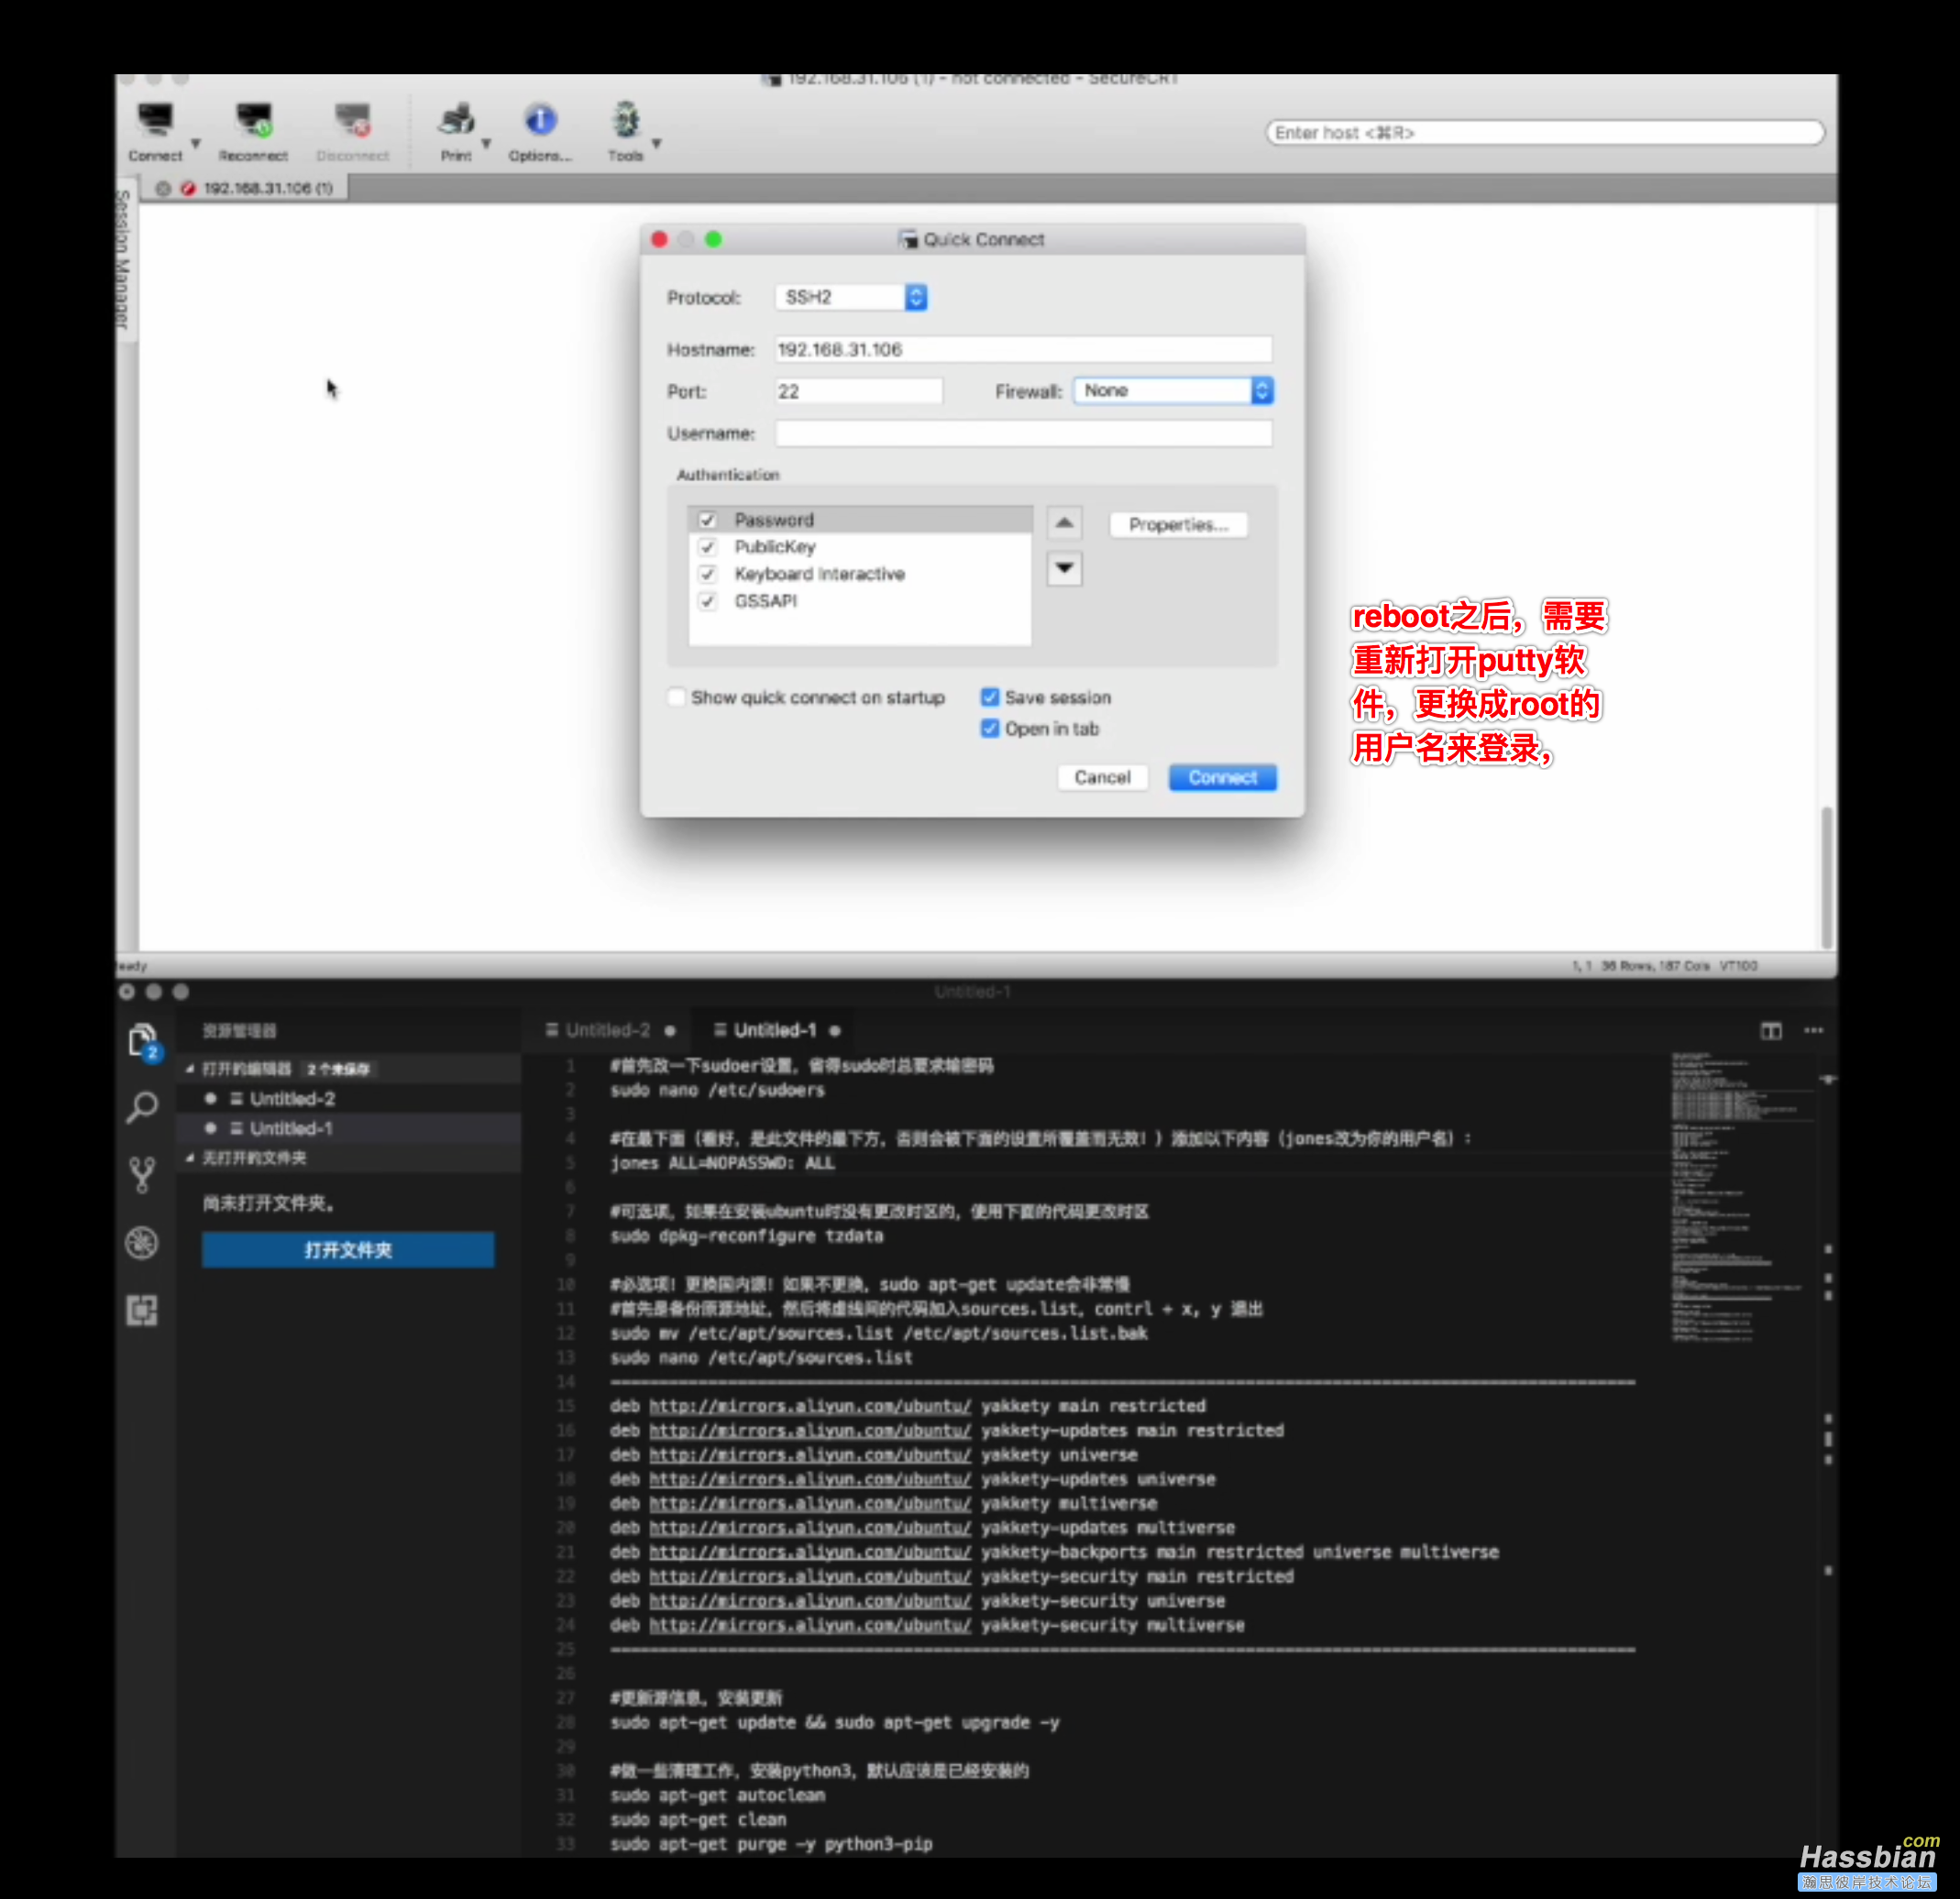Viewport: 1960px width, 1899px height.
Task: Toggle the Keyboard Interactive checkbox
Action: pos(708,574)
